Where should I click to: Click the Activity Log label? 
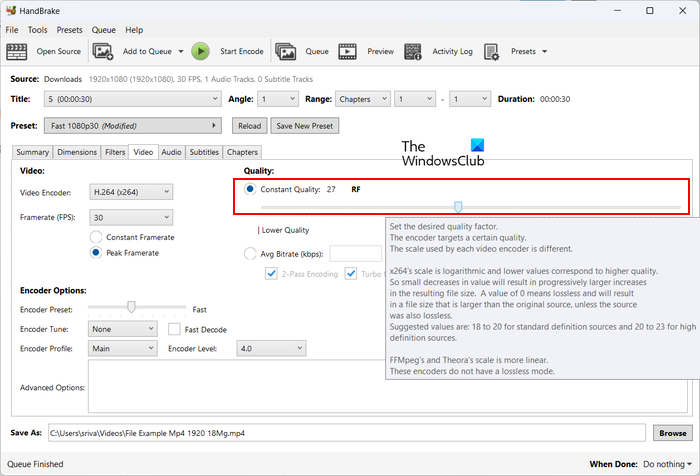tap(452, 51)
